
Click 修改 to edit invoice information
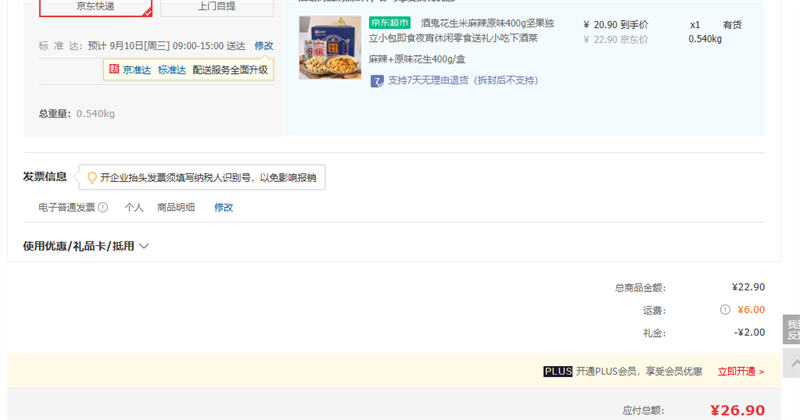[x=223, y=208]
